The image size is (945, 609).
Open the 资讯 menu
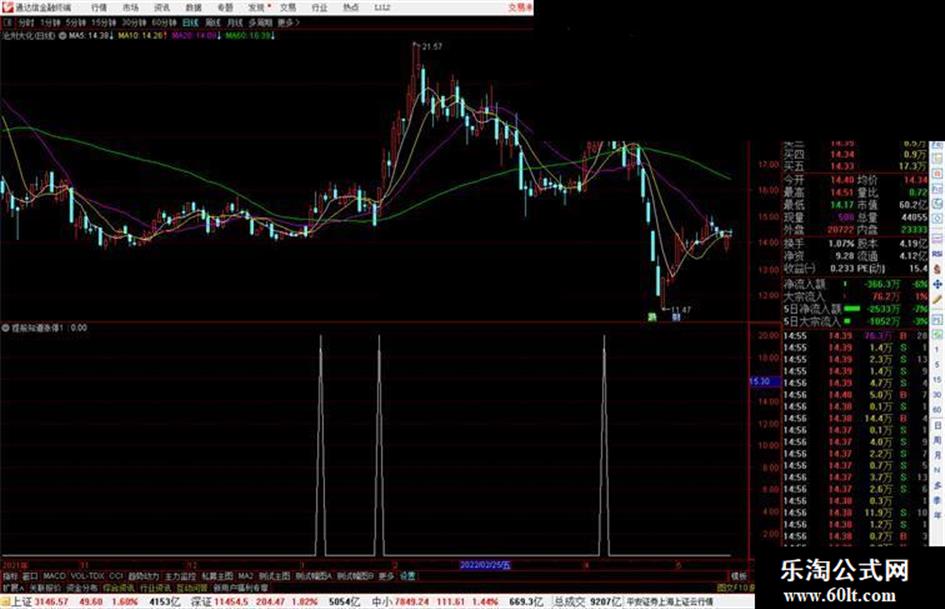(x=162, y=7)
